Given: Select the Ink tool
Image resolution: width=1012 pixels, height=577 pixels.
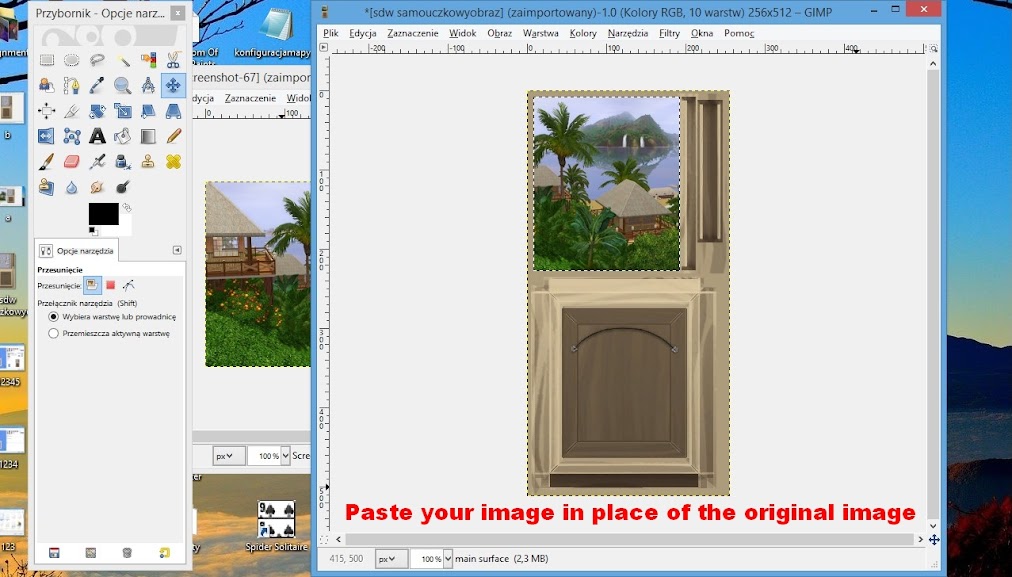Looking at the screenshot, I should coord(123,161).
